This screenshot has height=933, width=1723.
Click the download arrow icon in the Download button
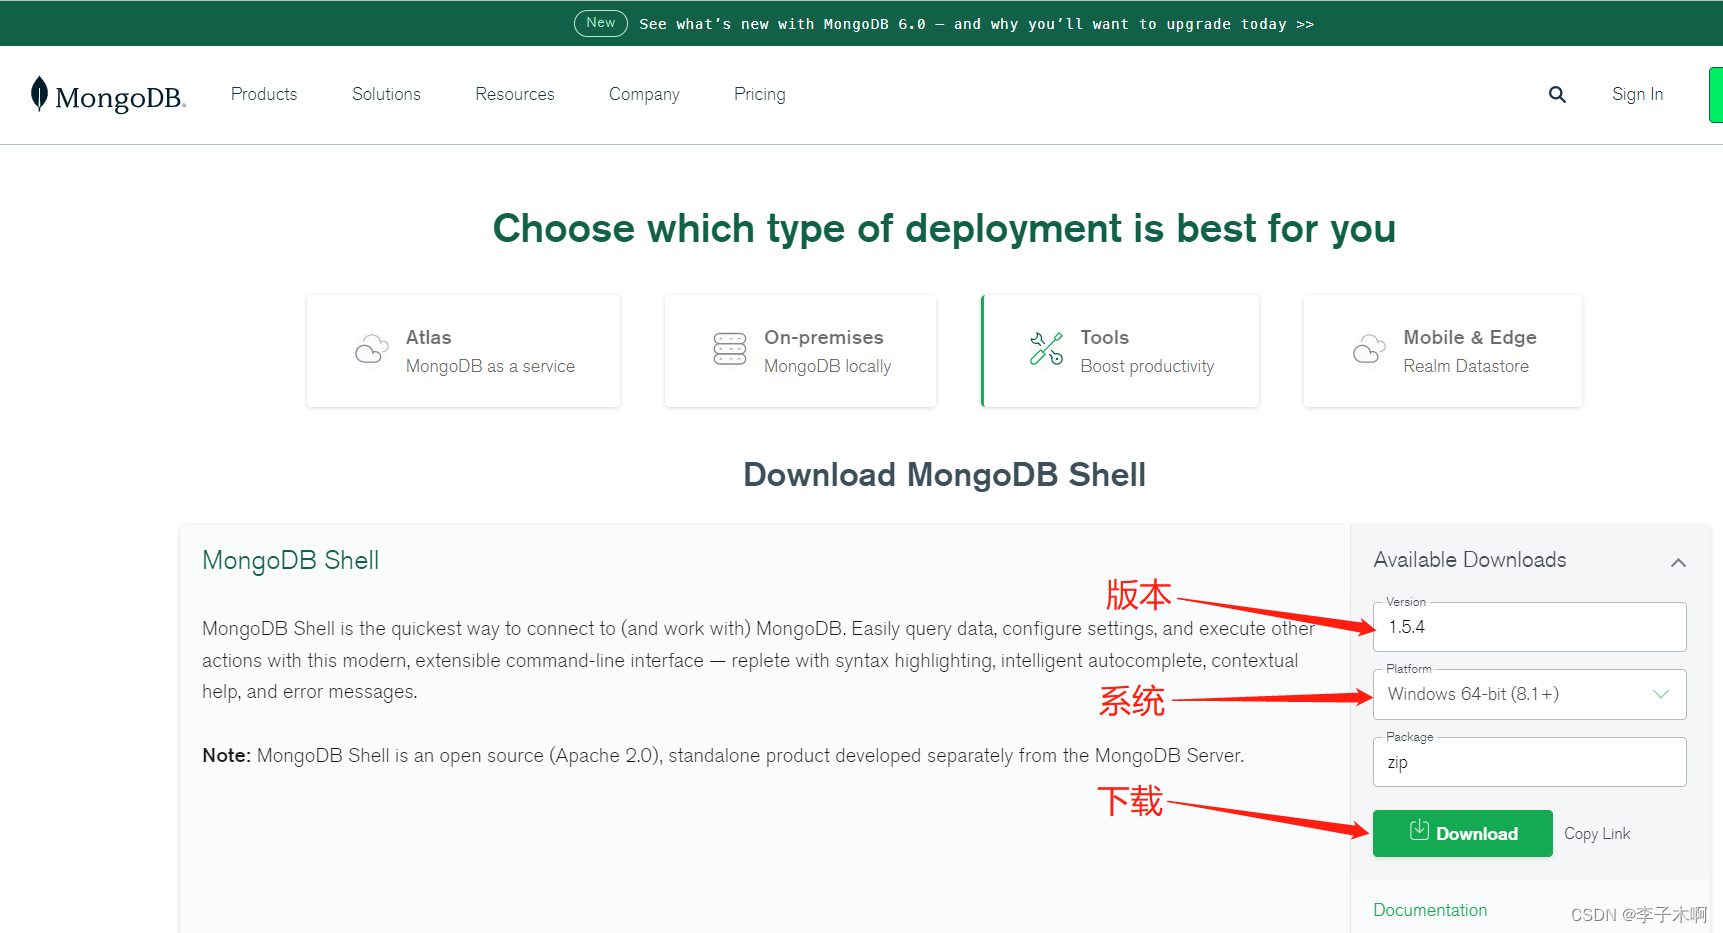pos(1419,830)
